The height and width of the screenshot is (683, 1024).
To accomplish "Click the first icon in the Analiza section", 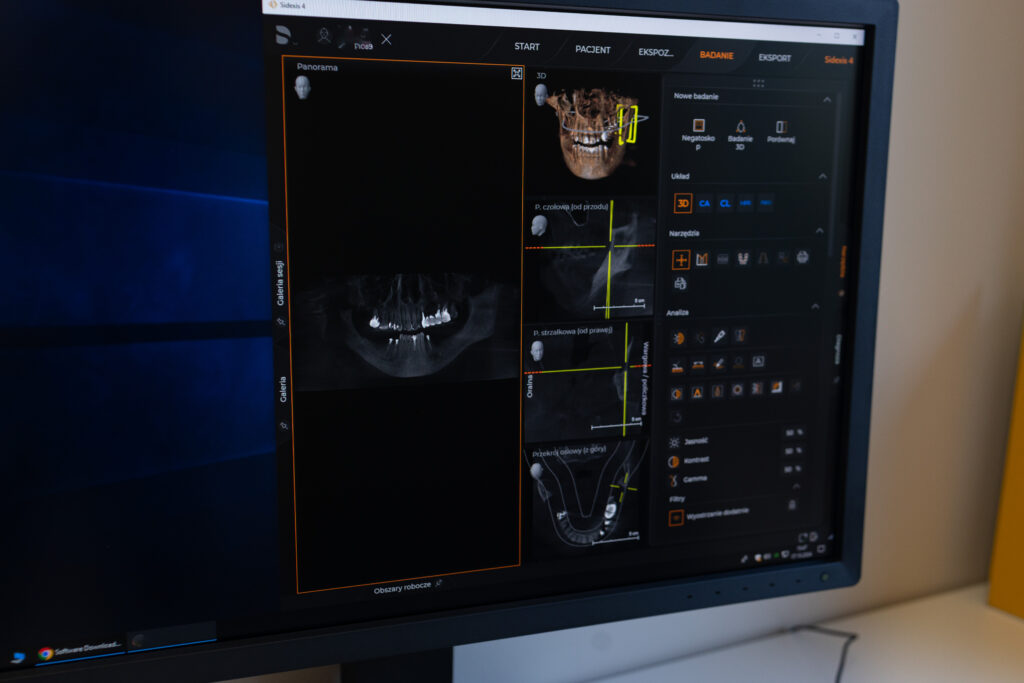I will click(x=677, y=338).
